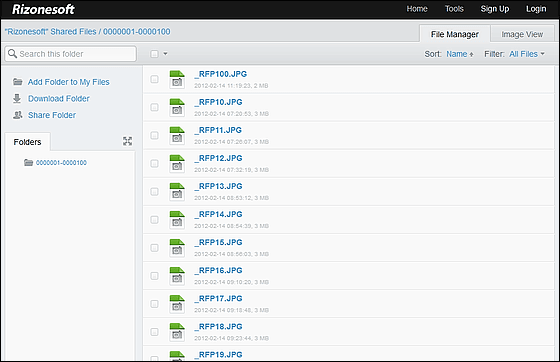Click the image file icon for _RFP16.JPG
This screenshot has height=362, width=560.
tap(177, 276)
